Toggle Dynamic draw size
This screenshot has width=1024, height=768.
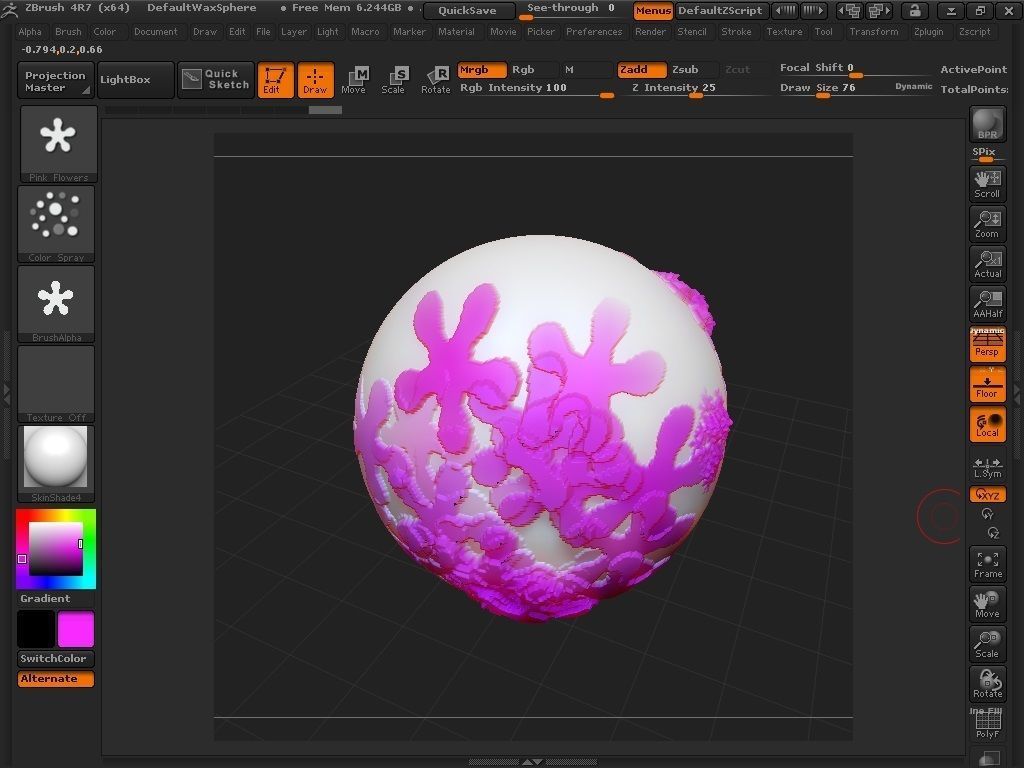(x=914, y=86)
